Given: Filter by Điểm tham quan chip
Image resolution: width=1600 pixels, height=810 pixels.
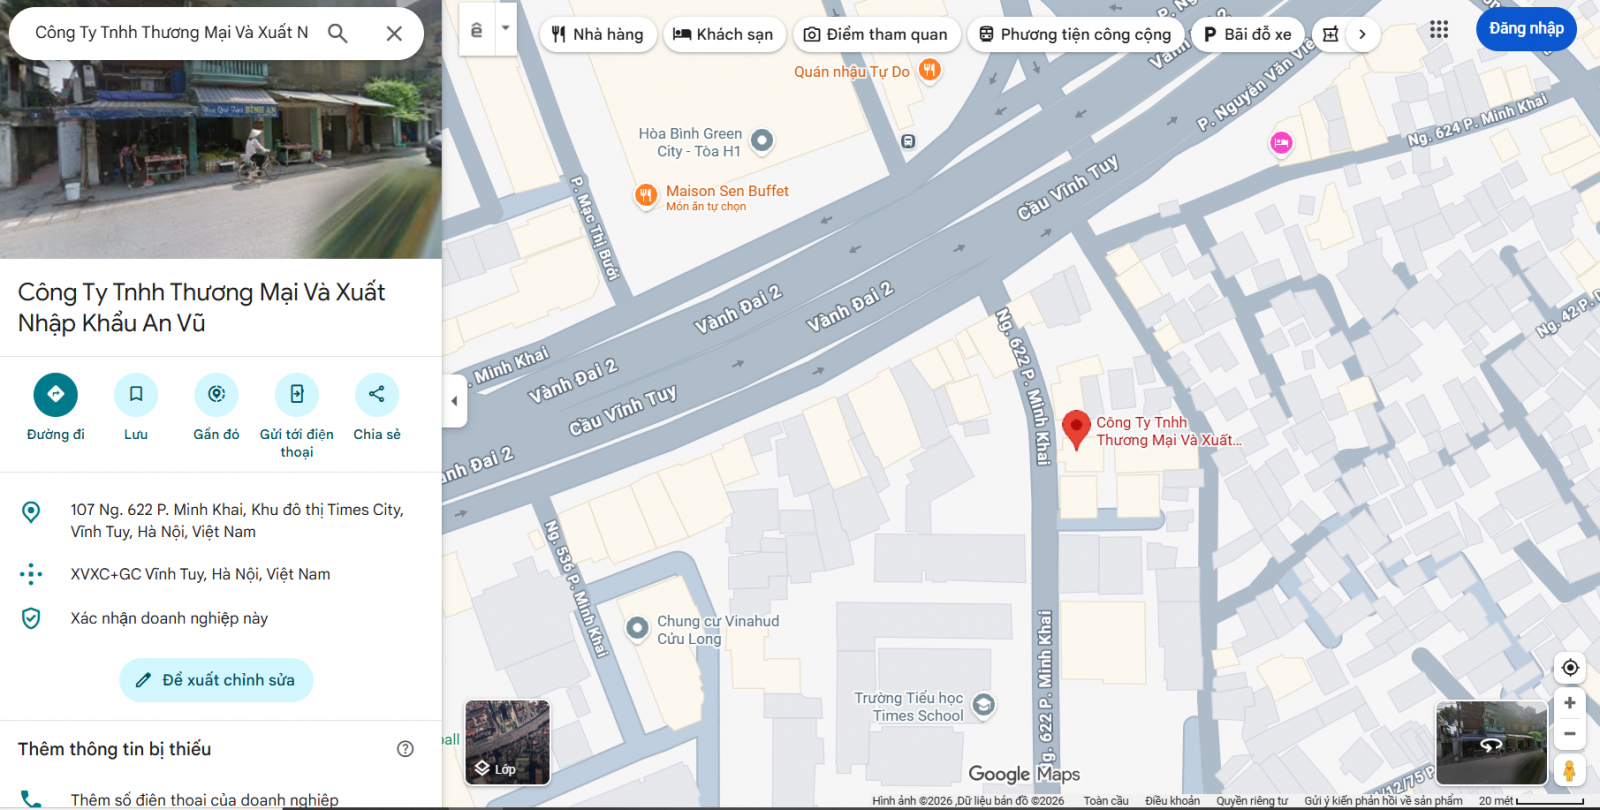Looking at the screenshot, I should click(x=876, y=34).
